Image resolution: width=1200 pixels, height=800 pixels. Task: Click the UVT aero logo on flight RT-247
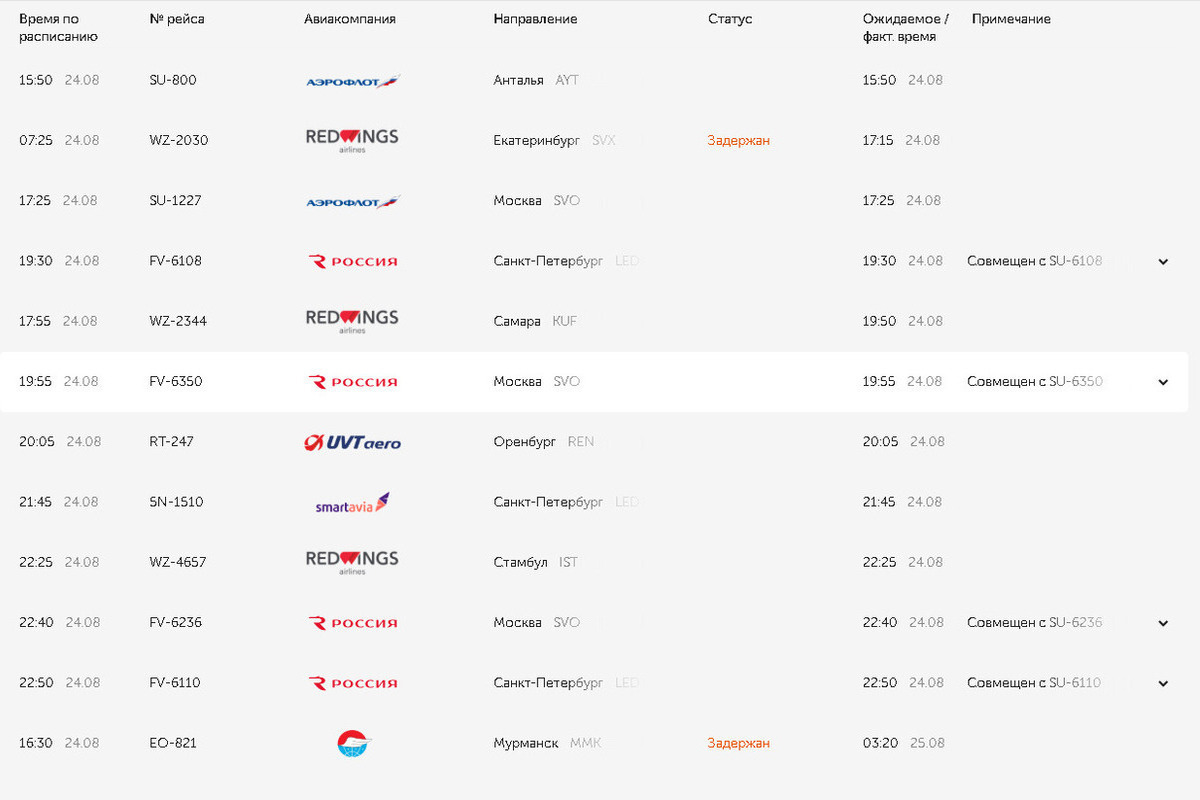pos(352,442)
